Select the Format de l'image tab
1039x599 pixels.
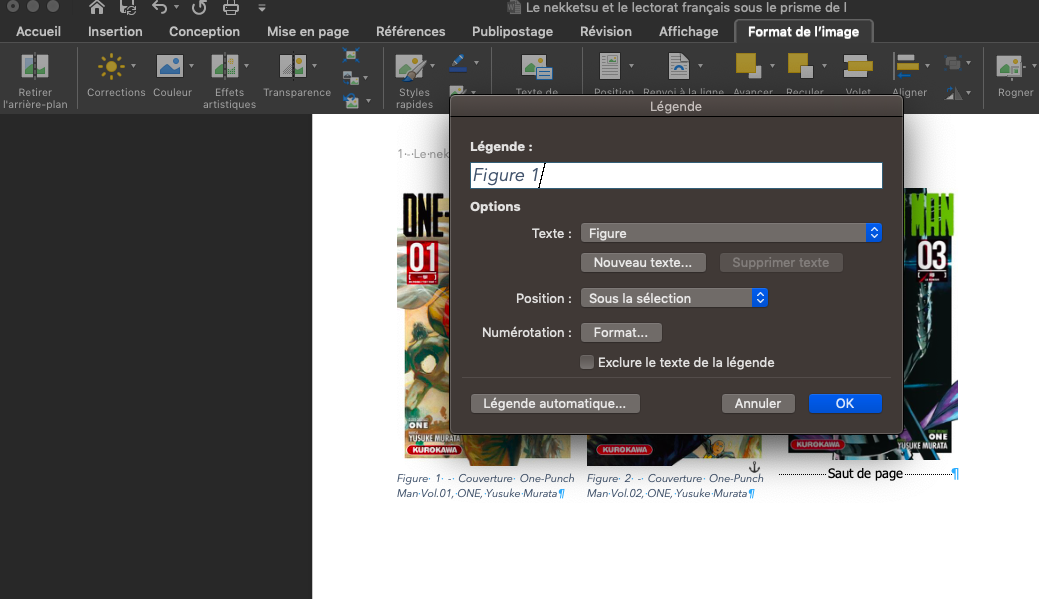click(804, 31)
